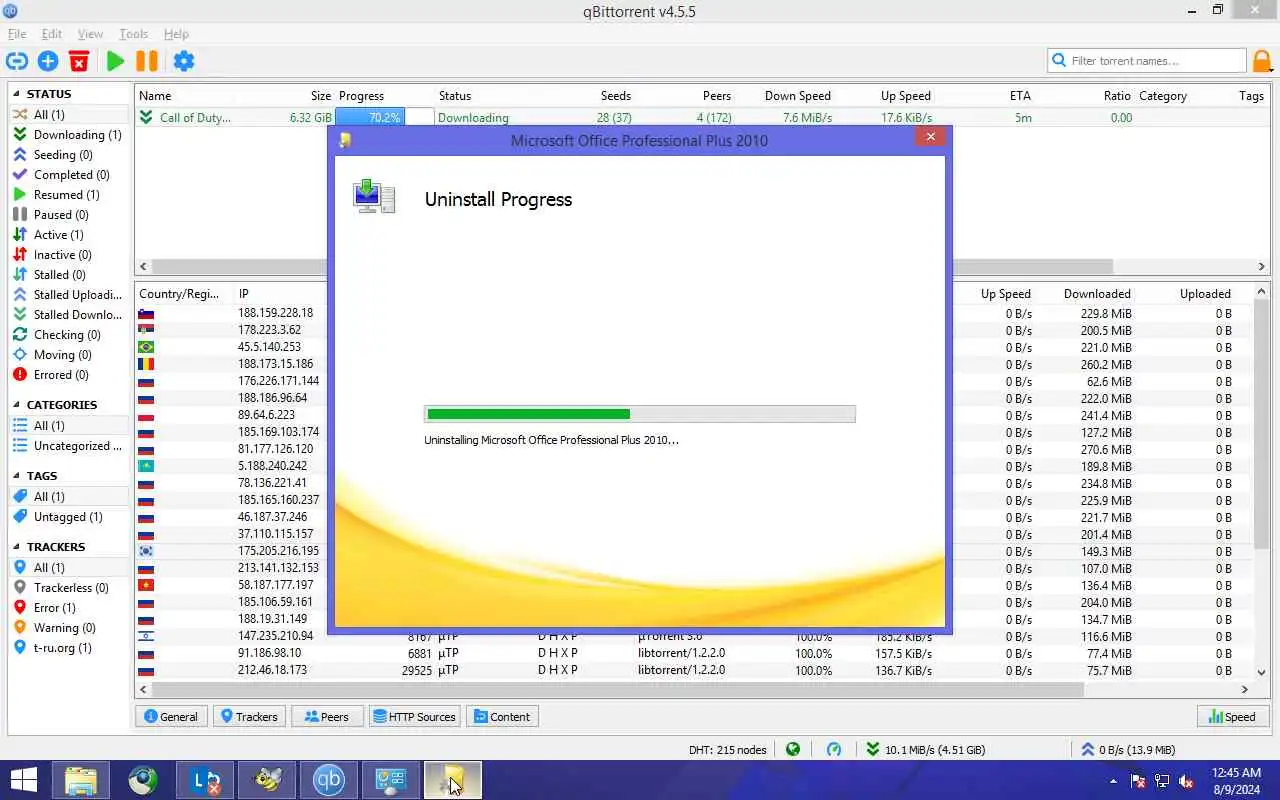Switch to the Trackers tab

click(249, 717)
